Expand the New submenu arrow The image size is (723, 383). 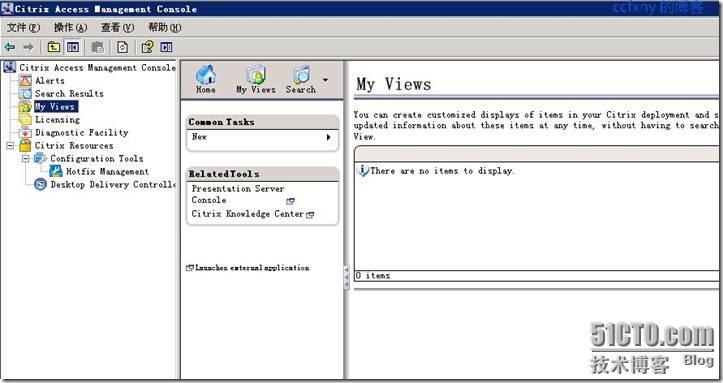(x=328, y=137)
